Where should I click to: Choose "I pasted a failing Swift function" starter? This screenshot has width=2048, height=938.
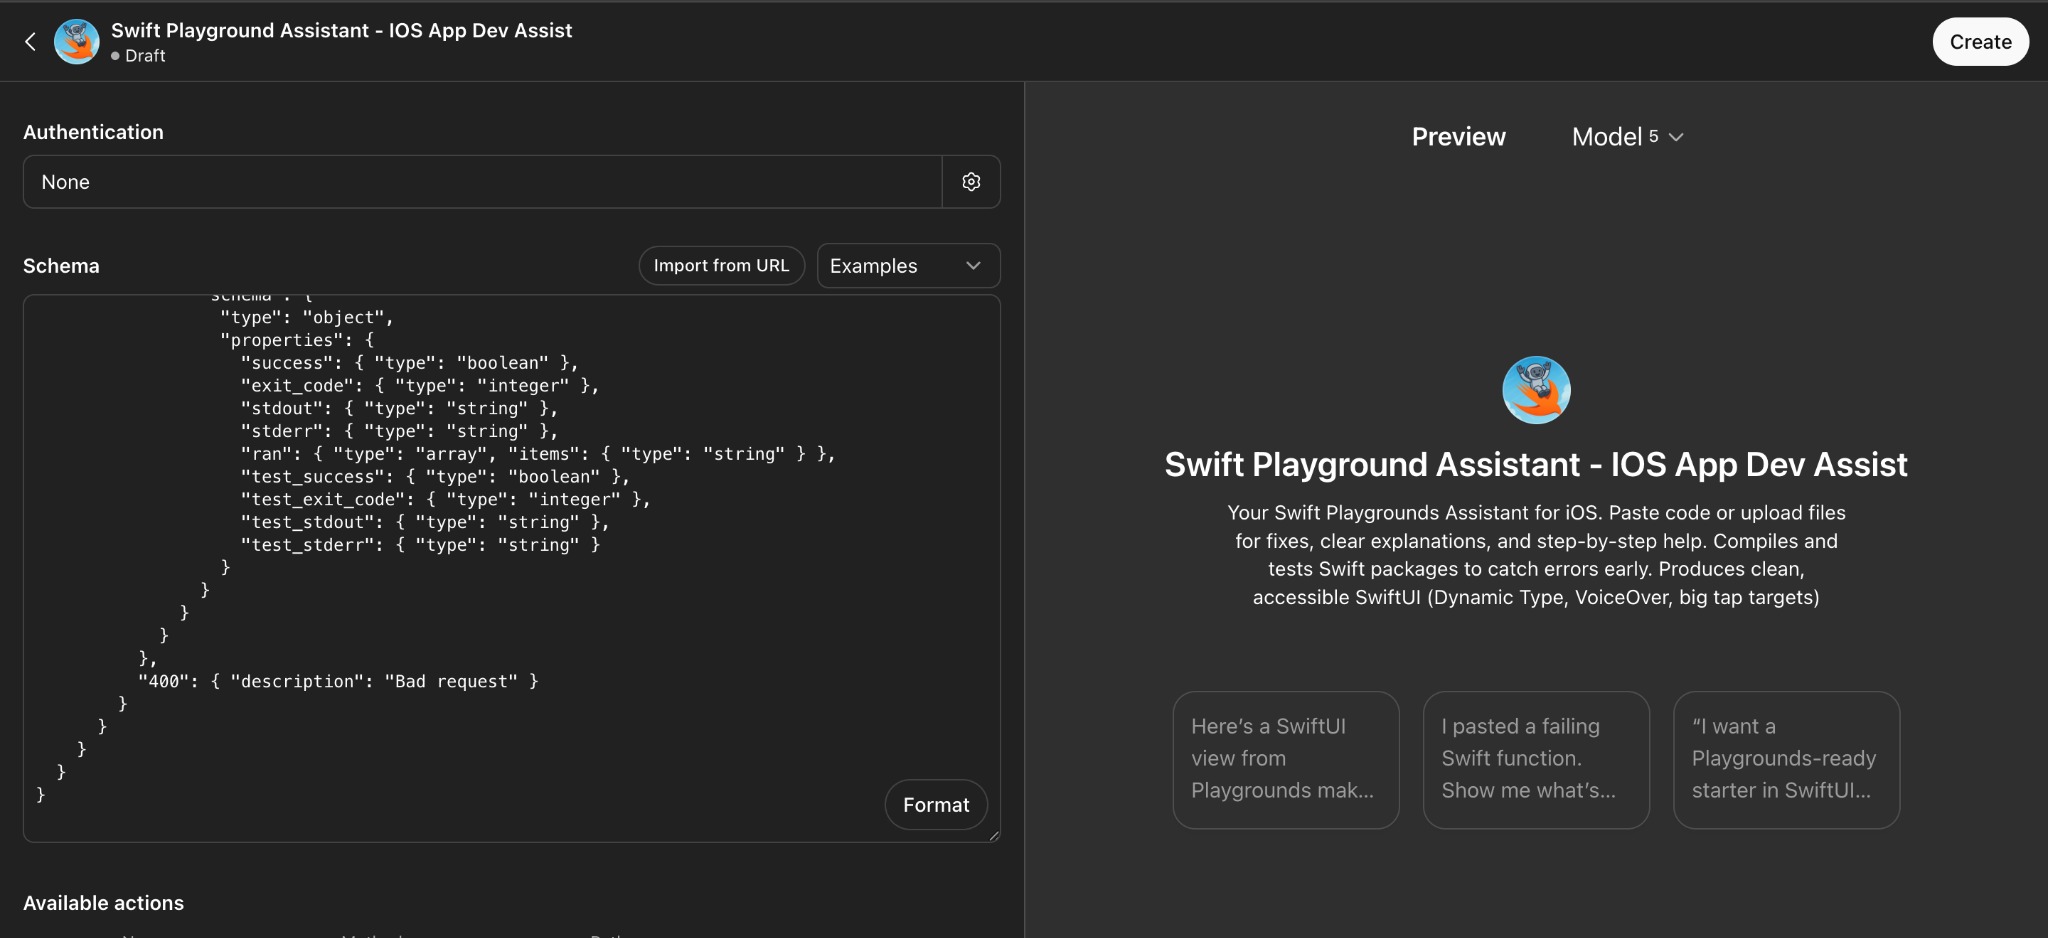tap(1535, 759)
